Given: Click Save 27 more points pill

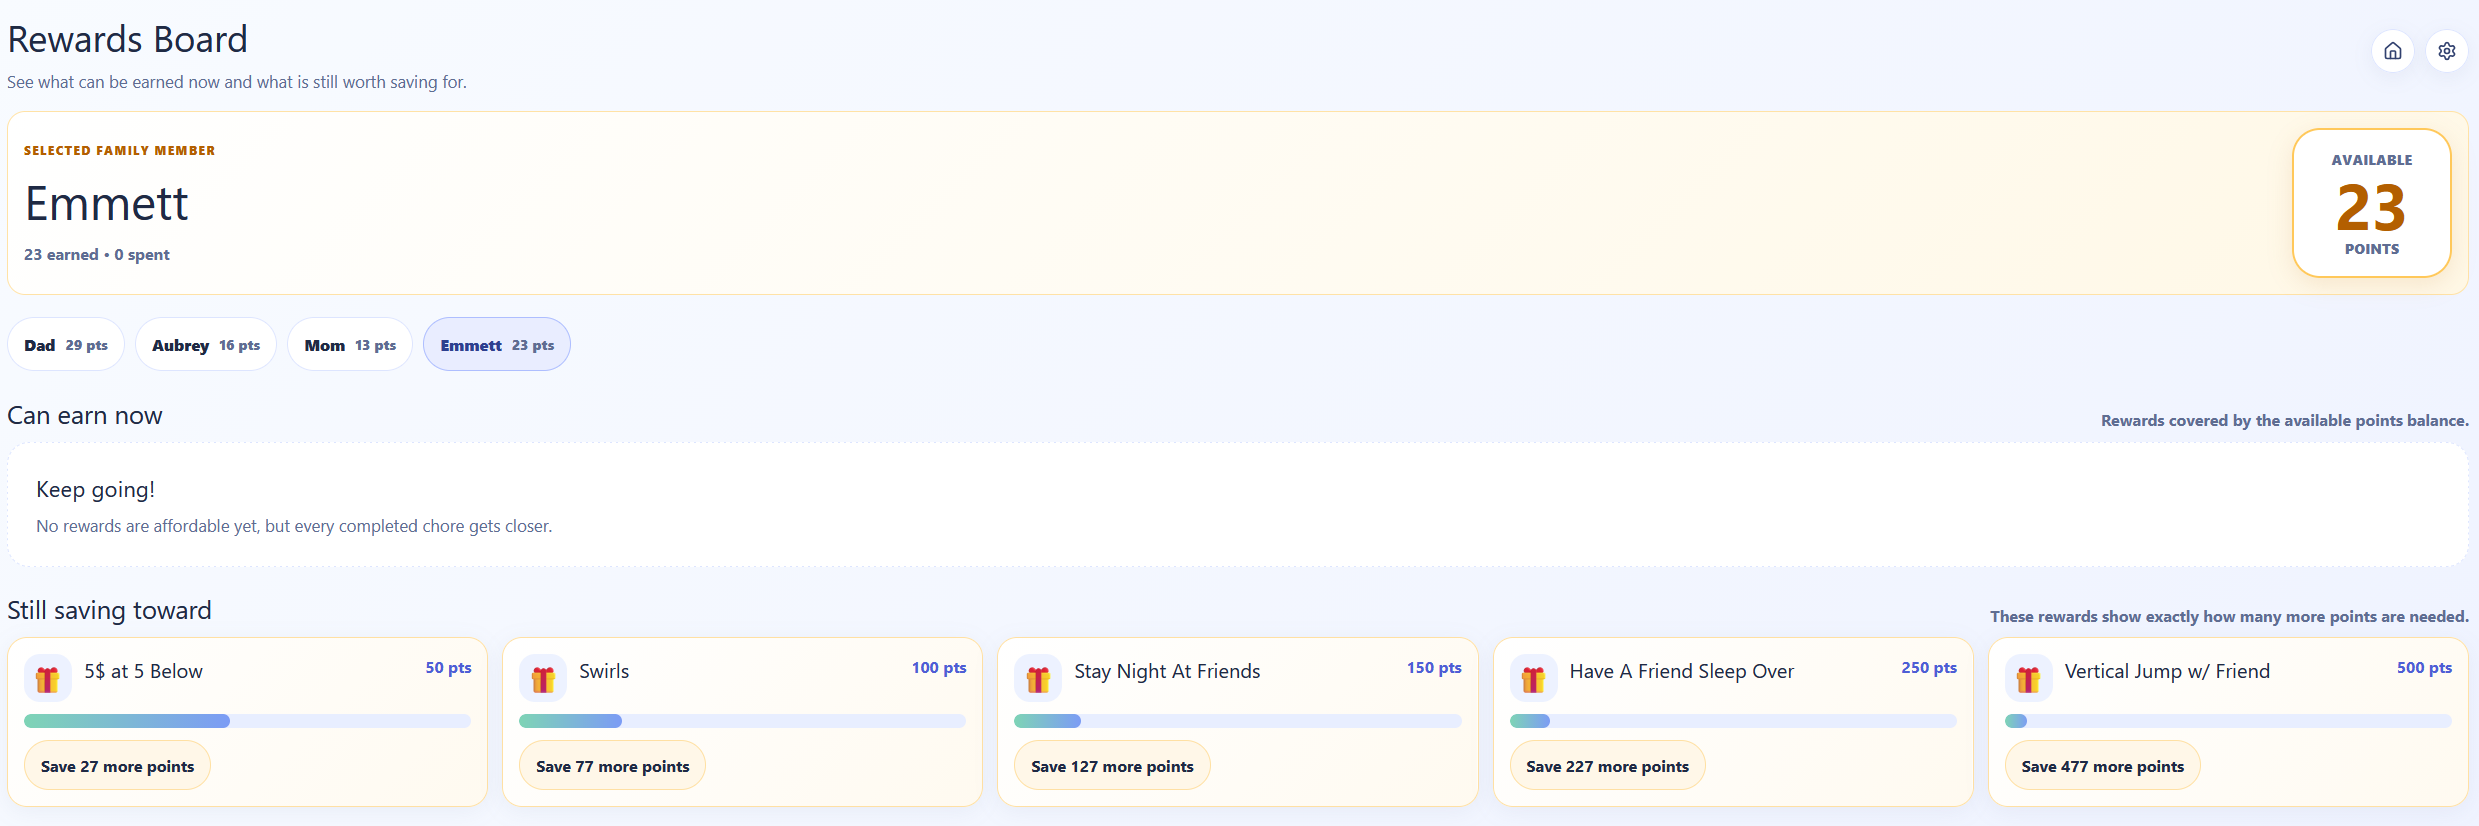Looking at the screenshot, I should [x=117, y=766].
